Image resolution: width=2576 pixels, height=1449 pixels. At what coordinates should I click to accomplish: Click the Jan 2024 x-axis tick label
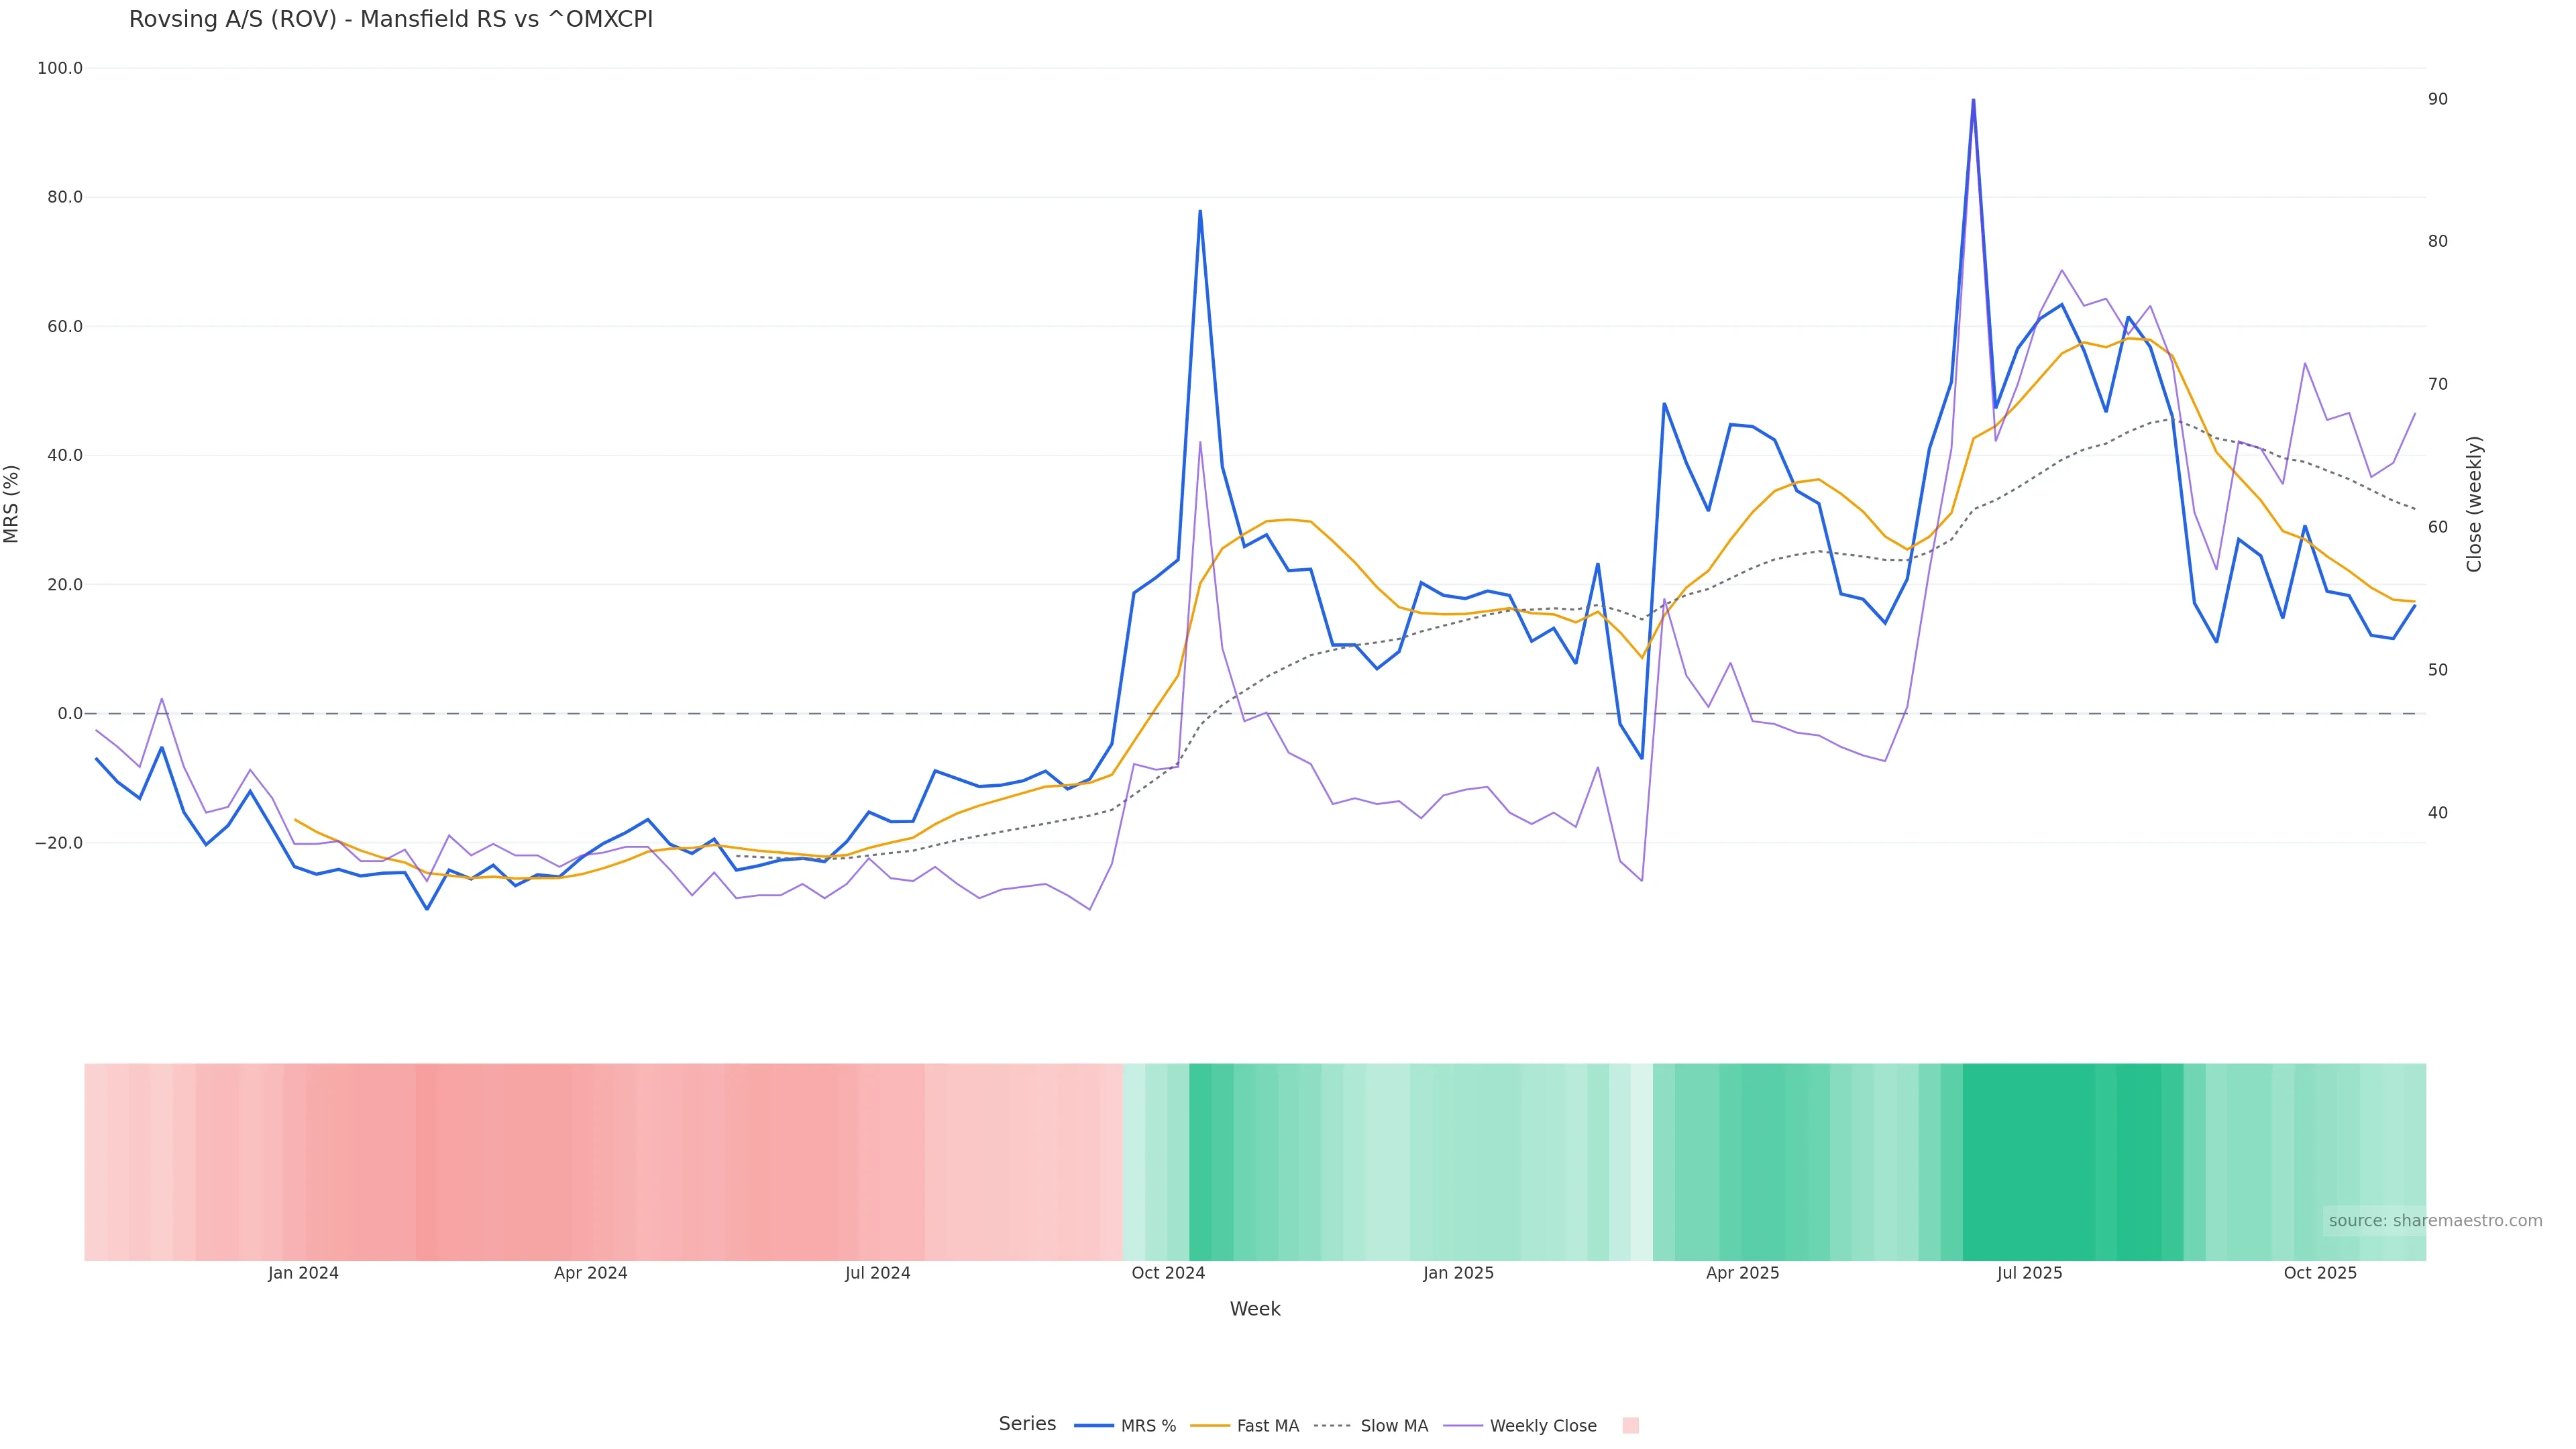(x=303, y=1274)
